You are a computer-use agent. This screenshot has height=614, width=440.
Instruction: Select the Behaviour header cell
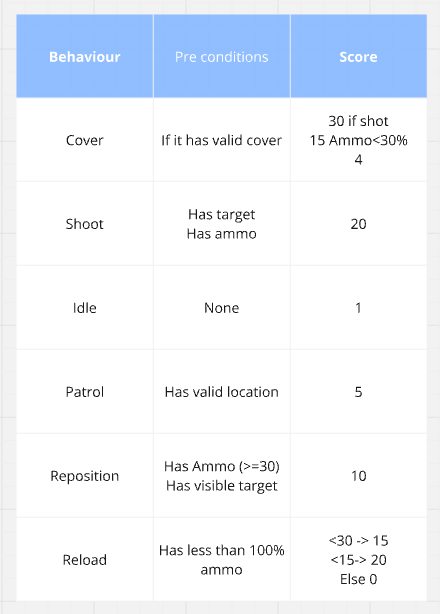click(x=85, y=56)
